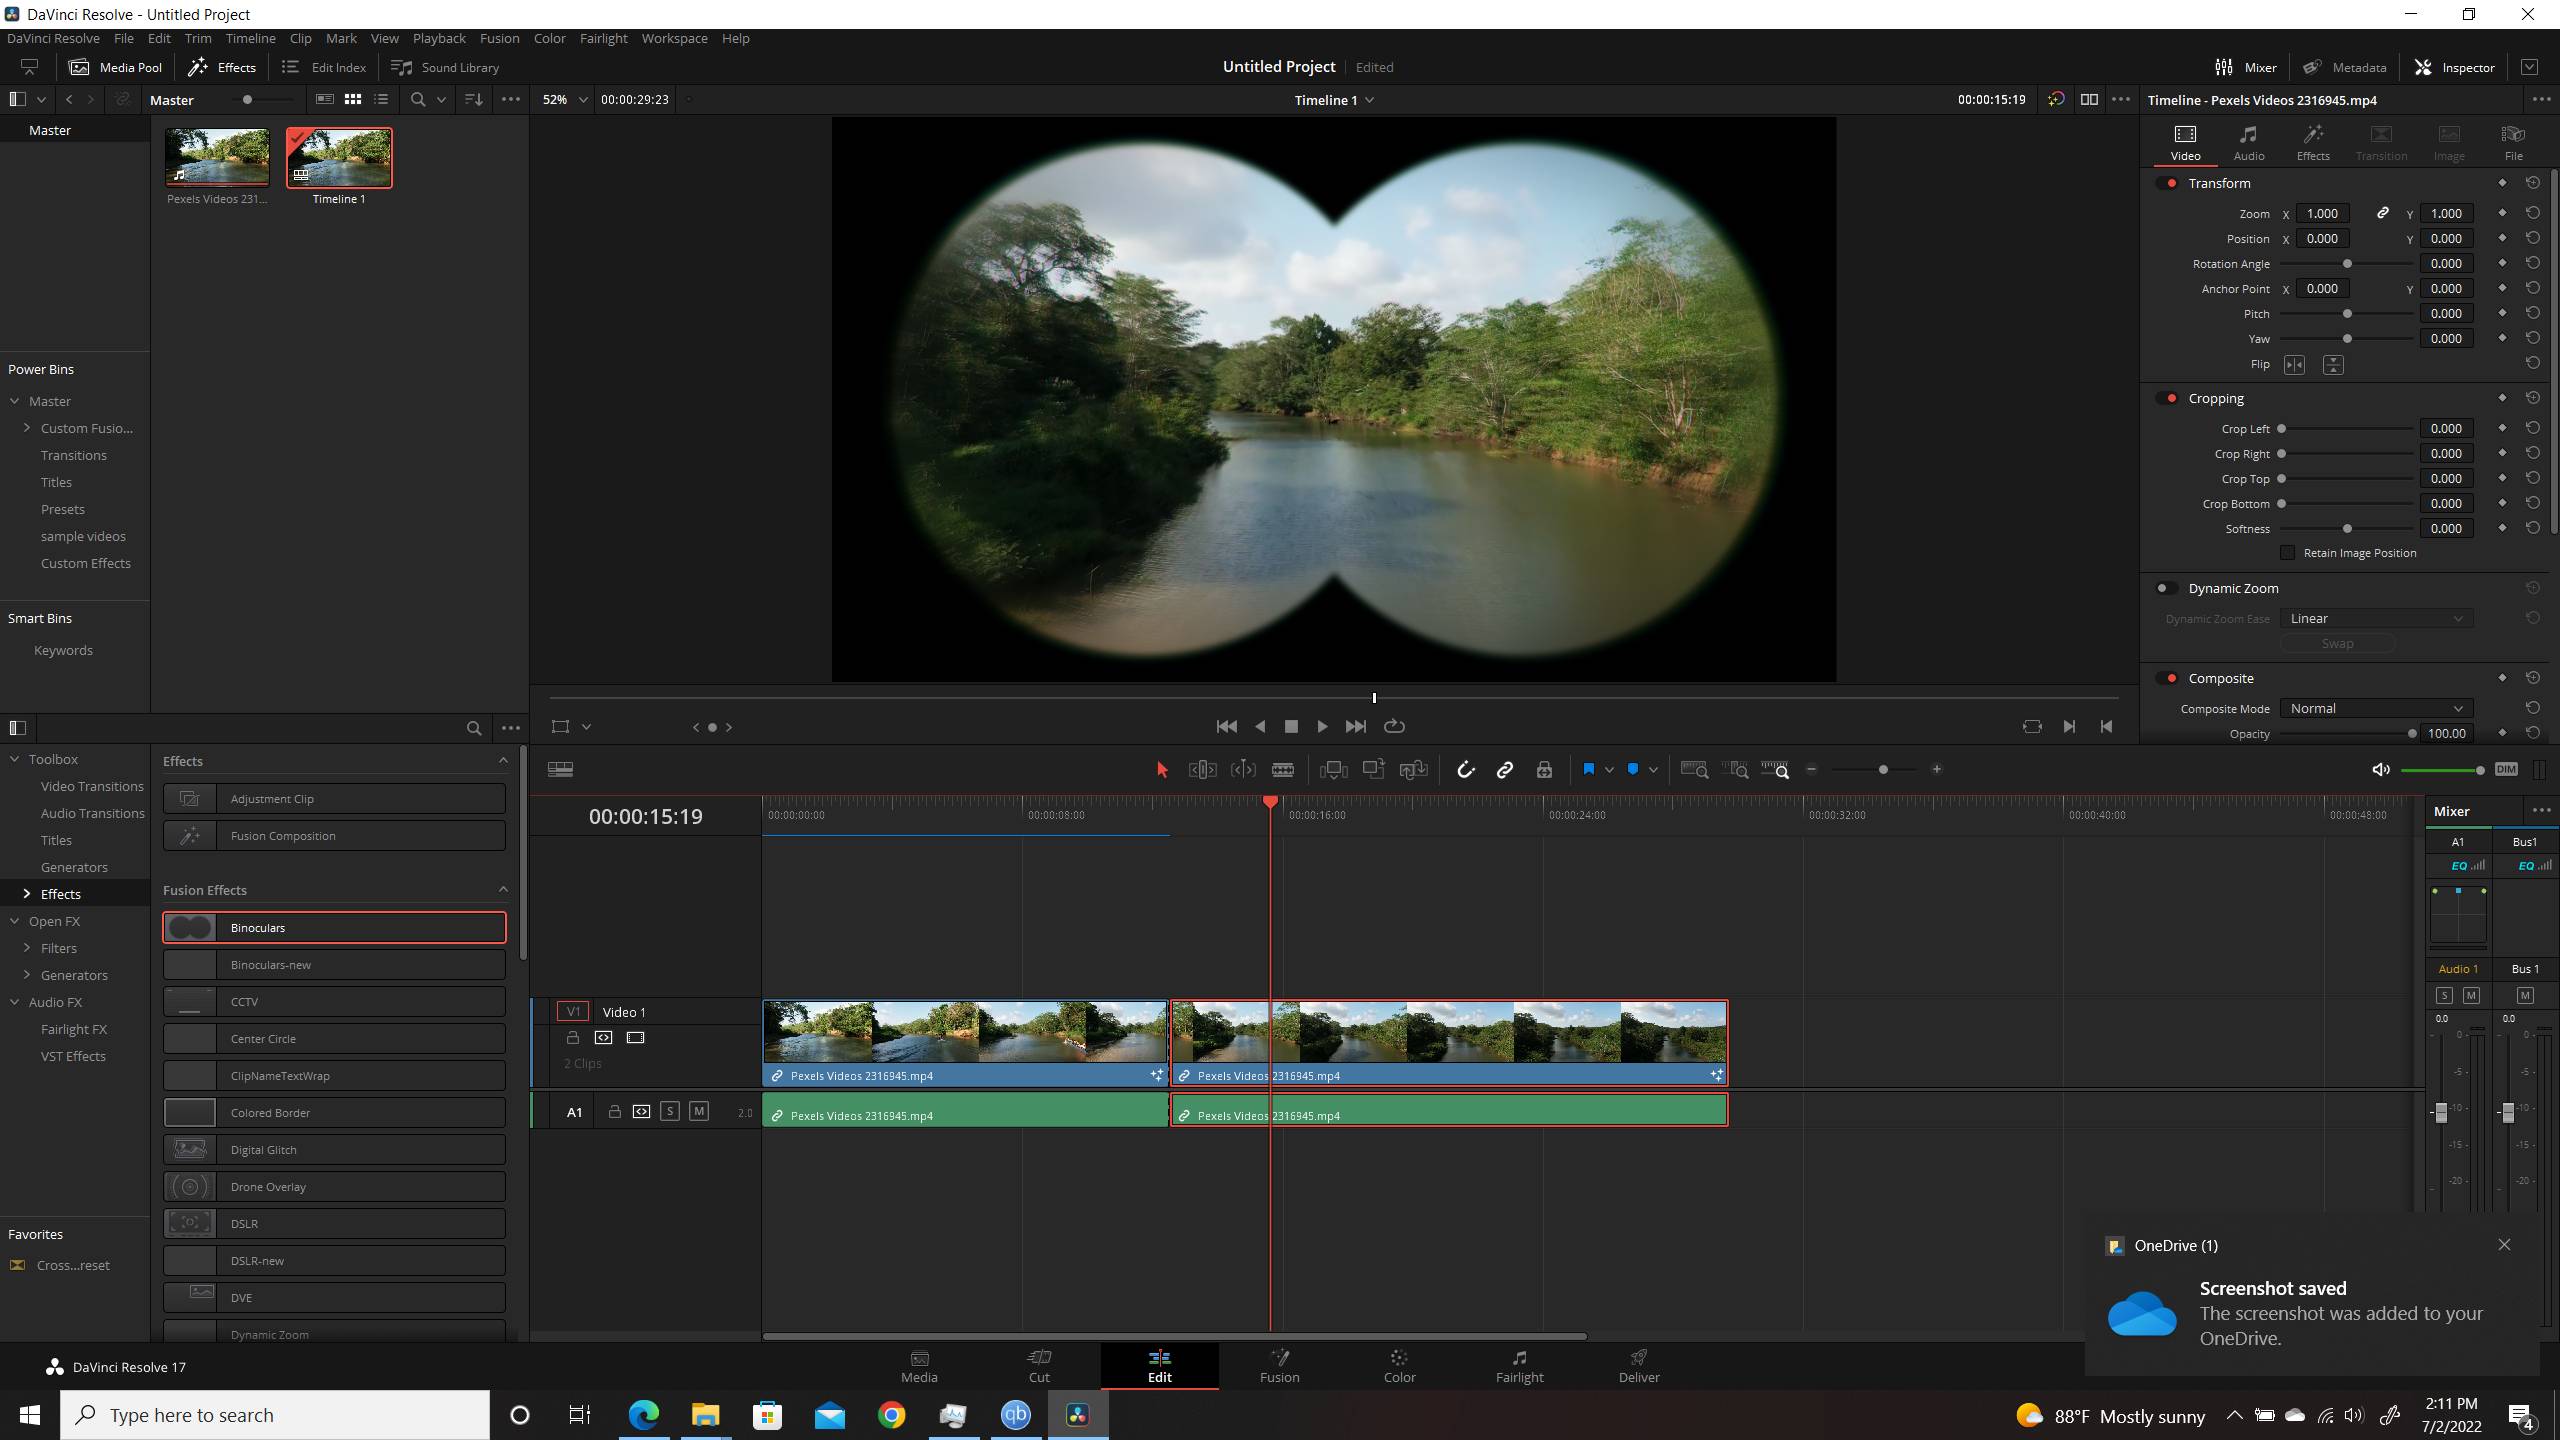
Task: Add a blue flag to clip
Action: coord(1588,769)
